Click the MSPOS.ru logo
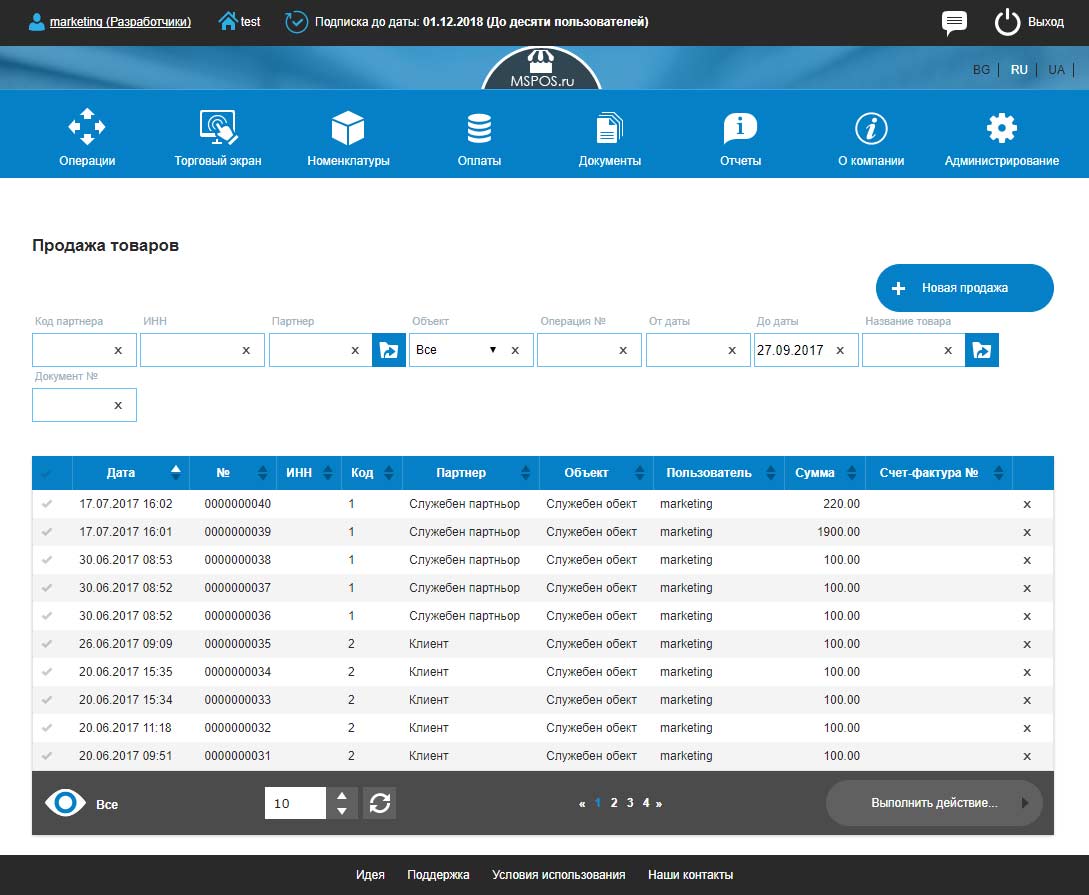Screen dimensions: 1089x895 coord(542,69)
